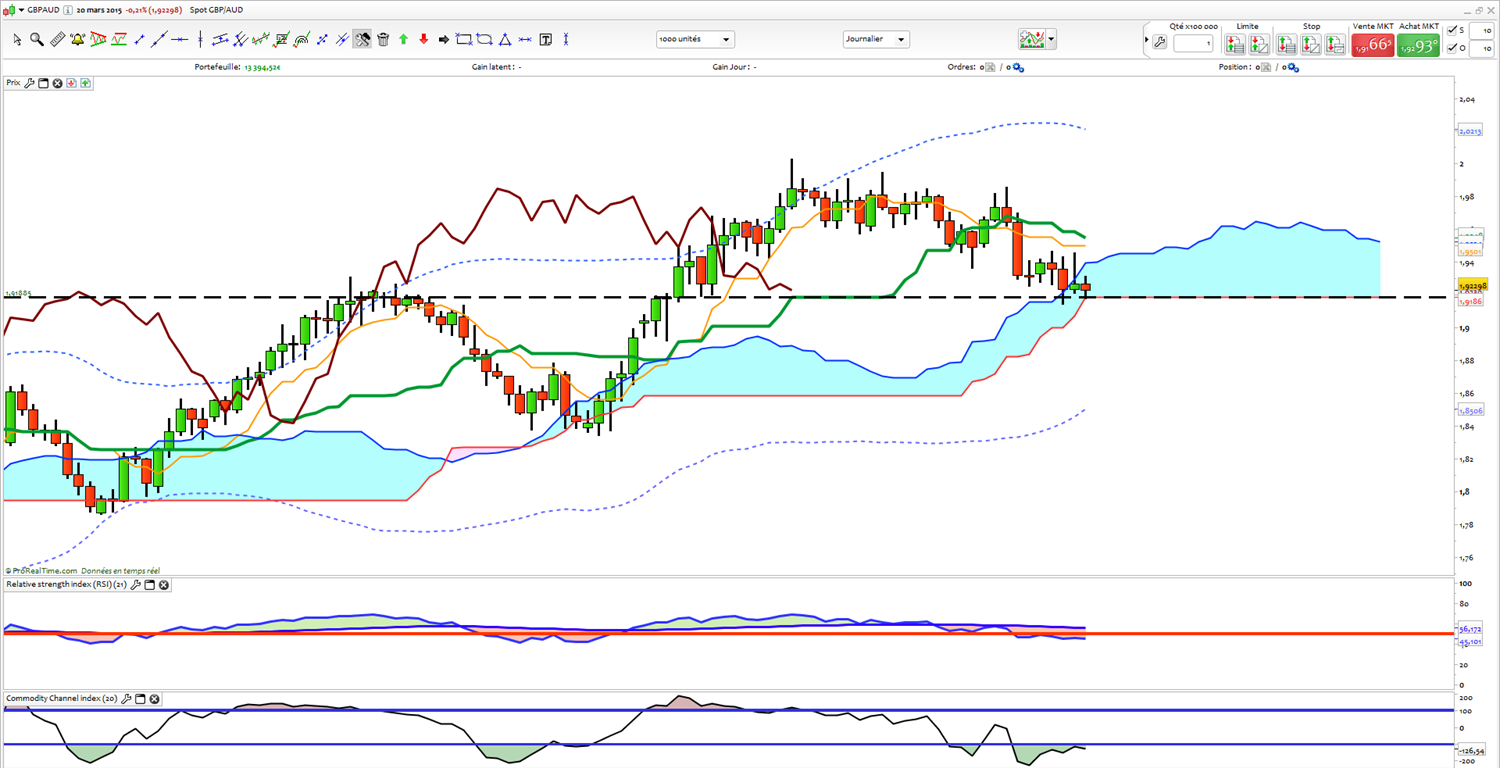
Task: Select the rectangle drawing tool
Action: coord(464,40)
